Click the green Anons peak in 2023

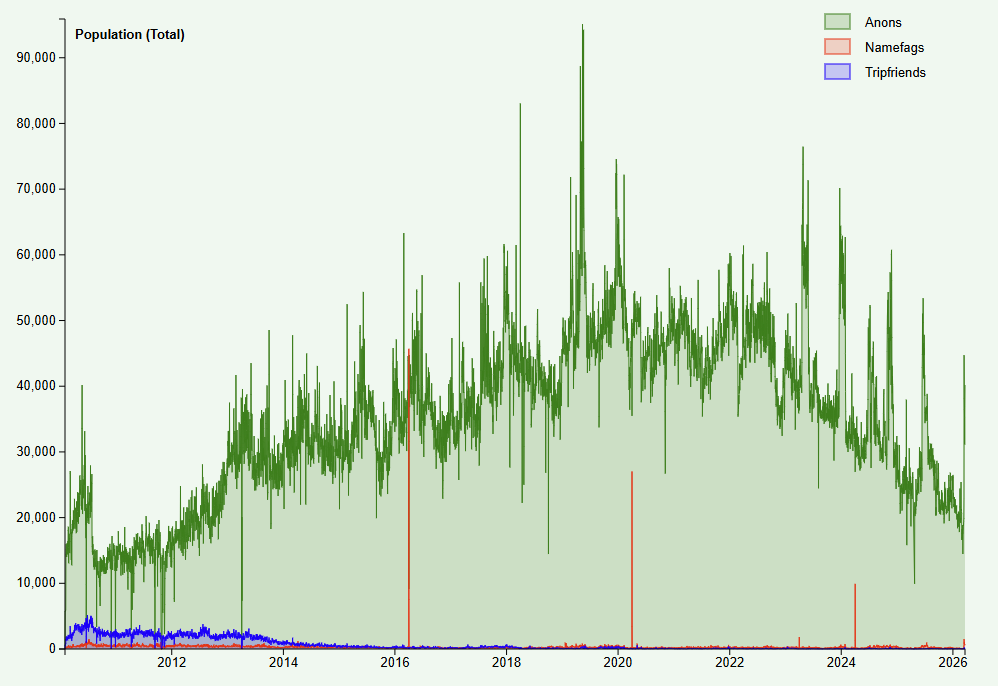click(x=803, y=149)
